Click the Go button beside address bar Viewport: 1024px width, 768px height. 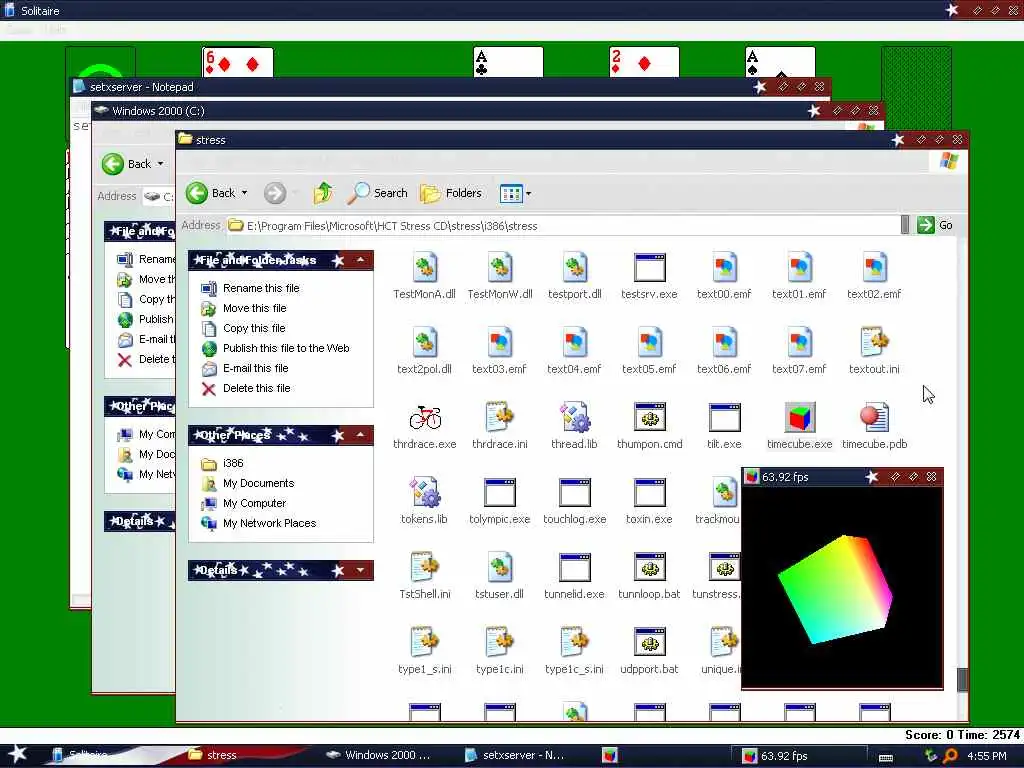935,225
